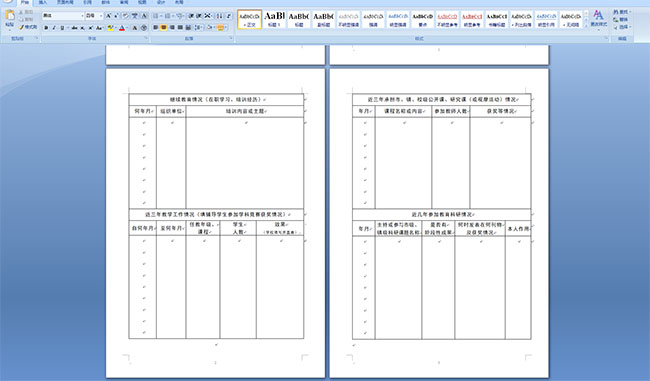Image resolution: width=650 pixels, height=381 pixels.
Task: Apply the Heading 1 style
Action: (x=274, y=19)
